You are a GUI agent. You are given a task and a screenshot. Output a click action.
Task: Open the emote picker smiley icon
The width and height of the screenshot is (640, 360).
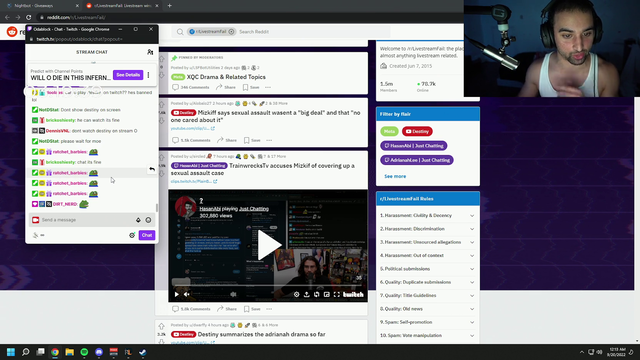(x=148, y=220)
